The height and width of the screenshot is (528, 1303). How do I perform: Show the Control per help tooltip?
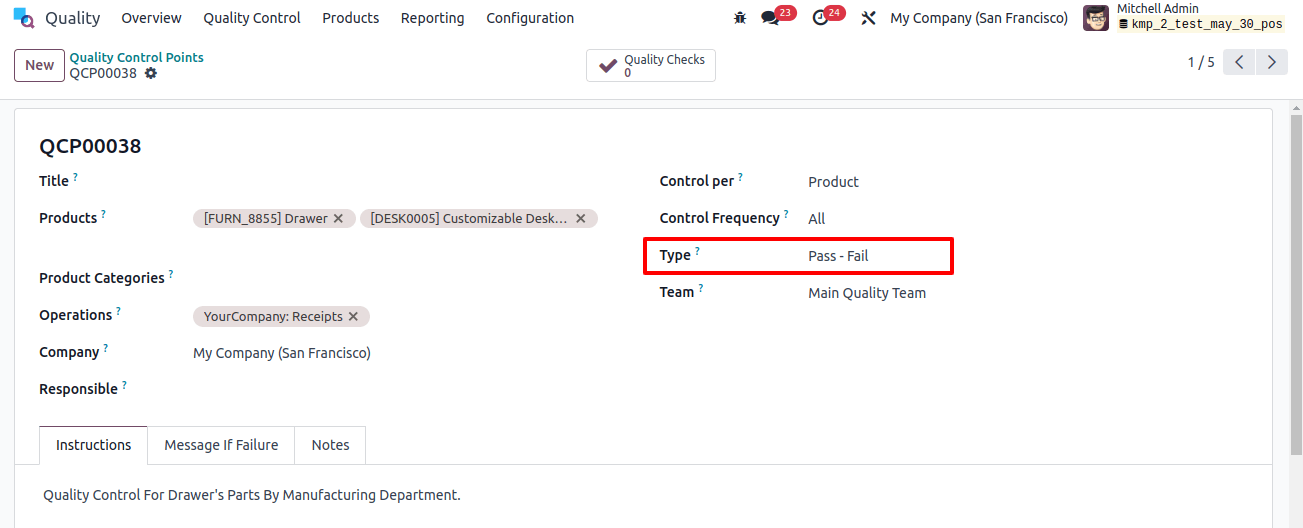tap(740, 177)
